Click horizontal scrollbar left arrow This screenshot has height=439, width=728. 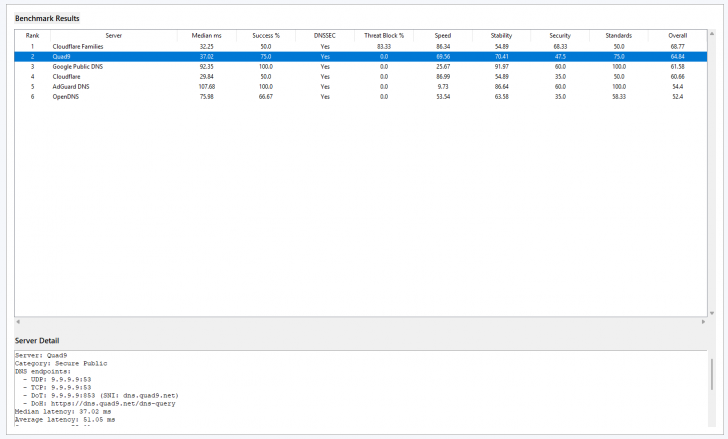pyautogui.click(x=18, y=322)
